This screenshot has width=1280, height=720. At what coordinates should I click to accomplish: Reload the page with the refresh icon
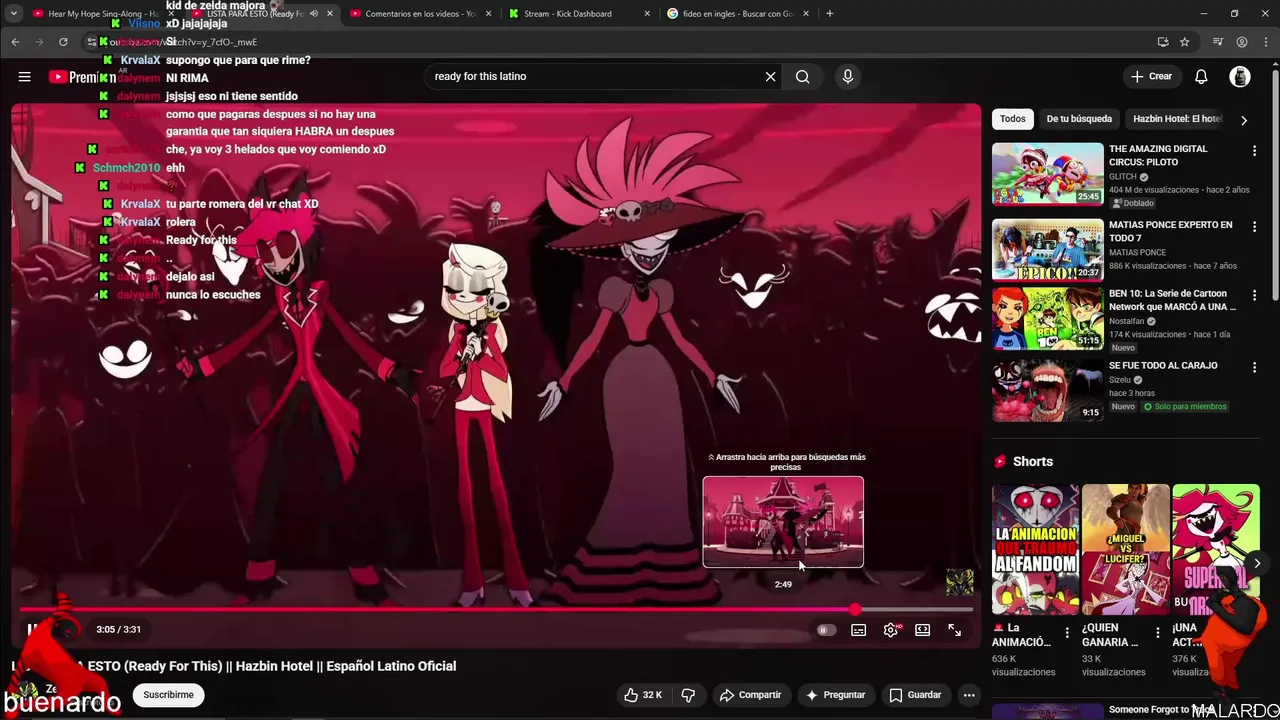pos(63,42)
